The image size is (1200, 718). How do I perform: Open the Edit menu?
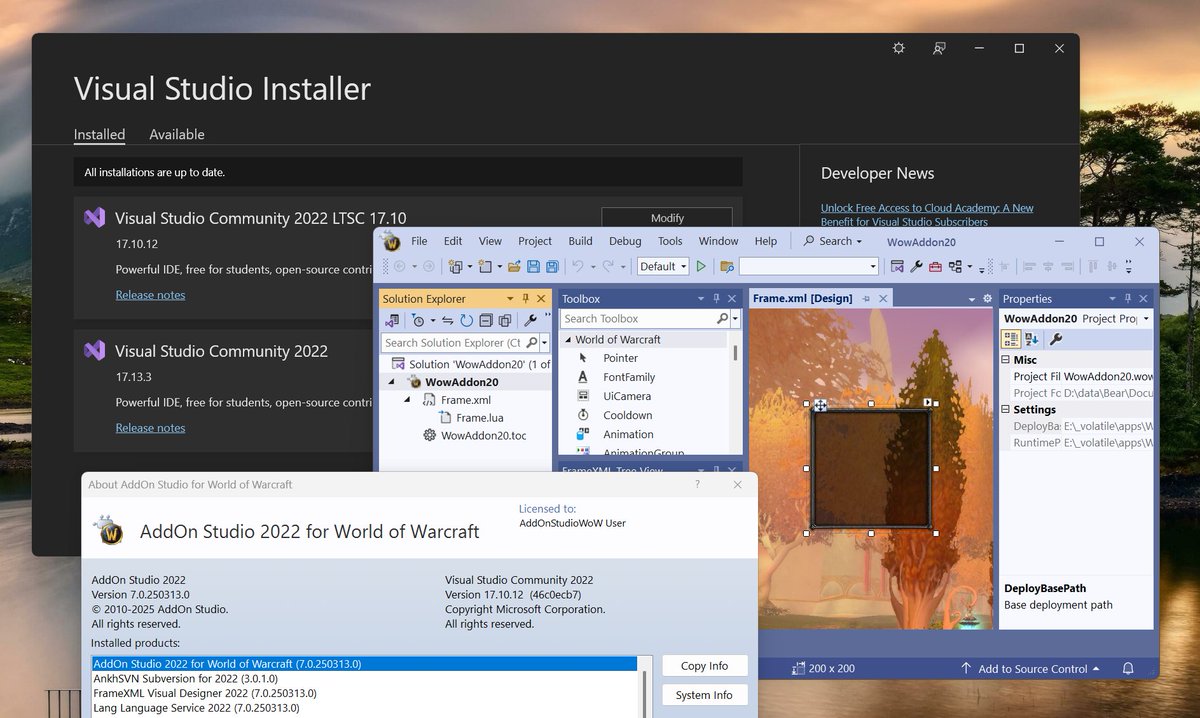pos(453,241)
